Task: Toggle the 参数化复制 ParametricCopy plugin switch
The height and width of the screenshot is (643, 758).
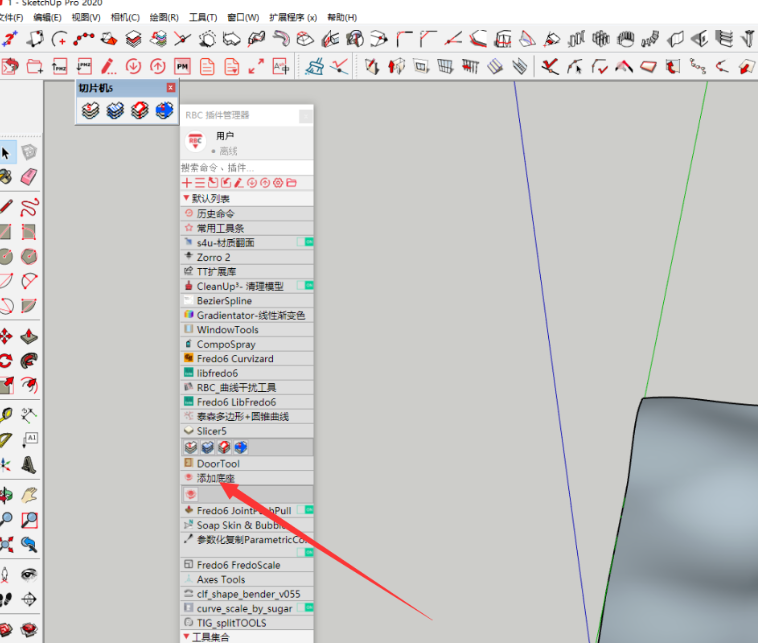Action: pyautogui.click(x=305, y=552)
